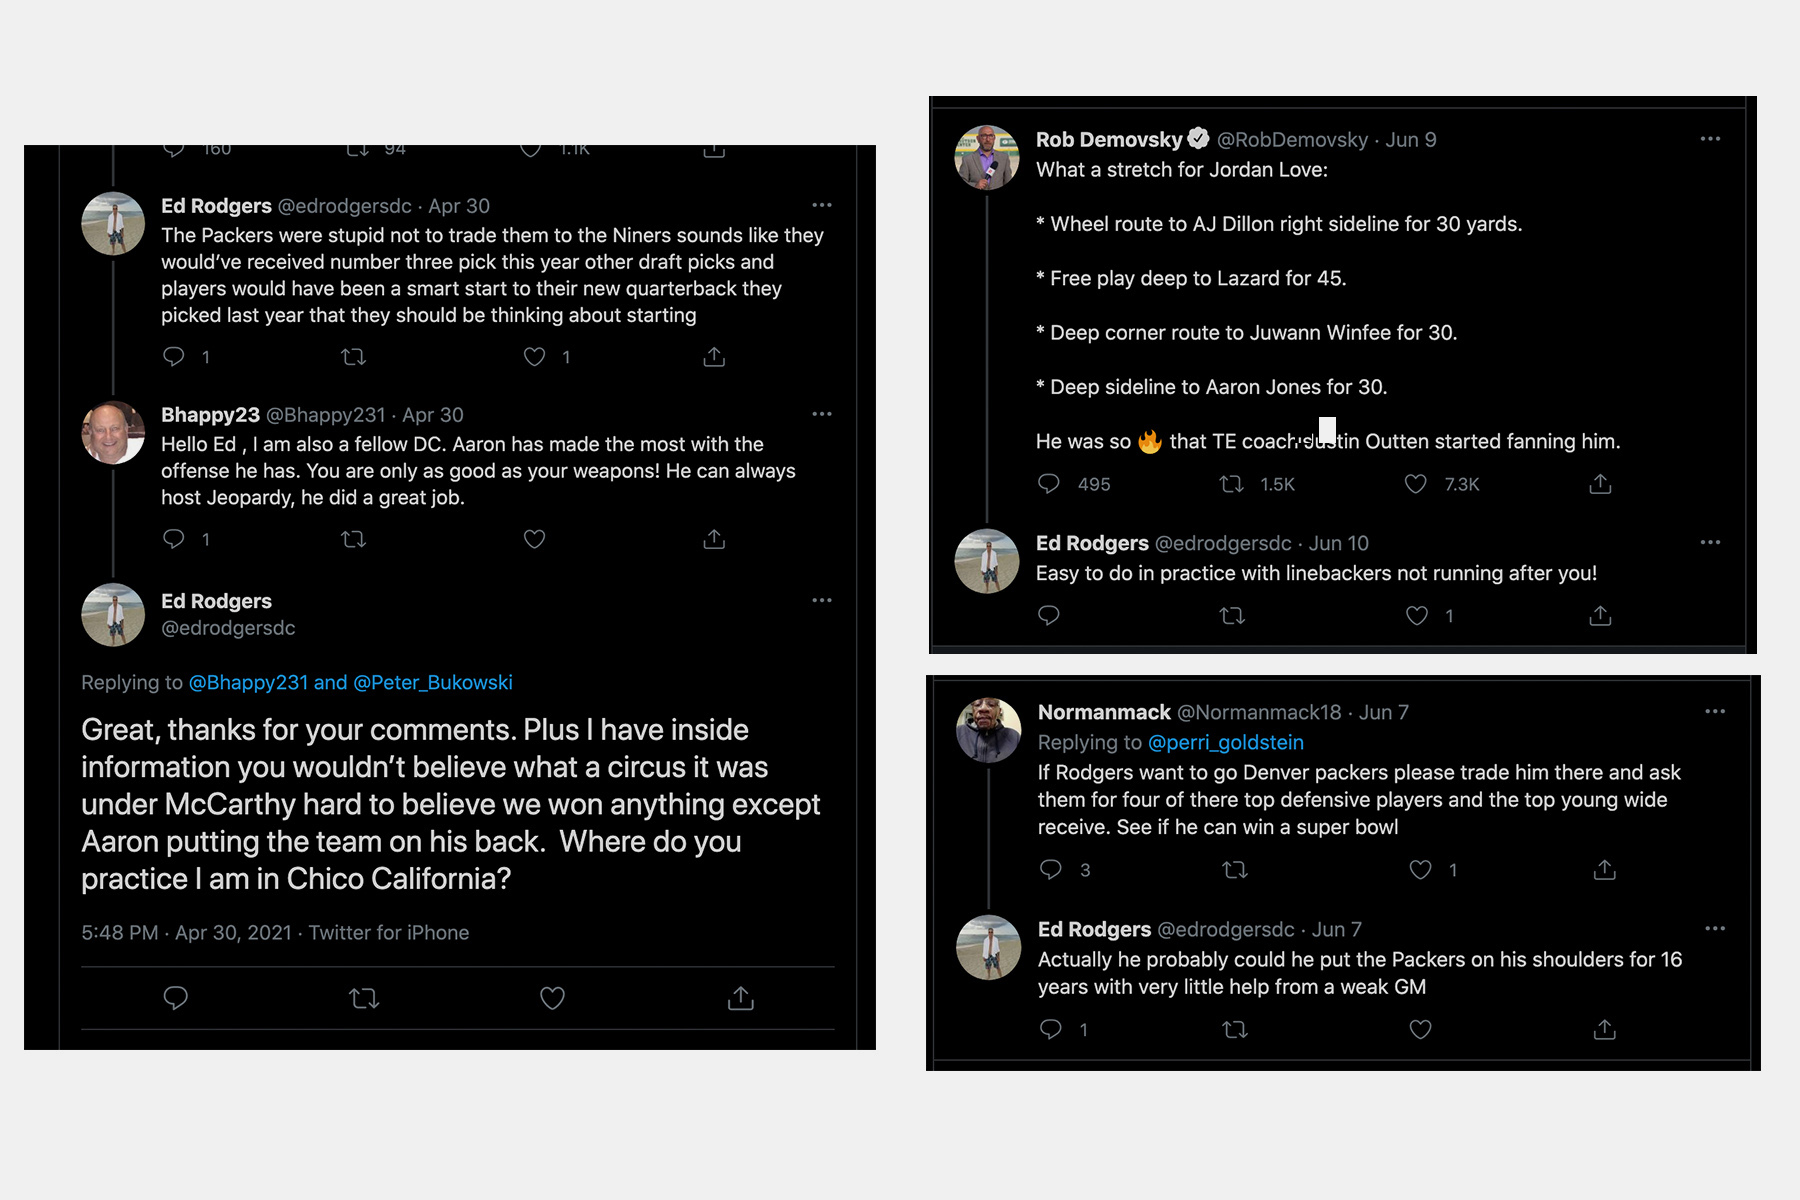This screenshot has height=1200, width=1800.
Task: Open more options on Bhappy23's tweet
Action: click(x=822, y=414)
